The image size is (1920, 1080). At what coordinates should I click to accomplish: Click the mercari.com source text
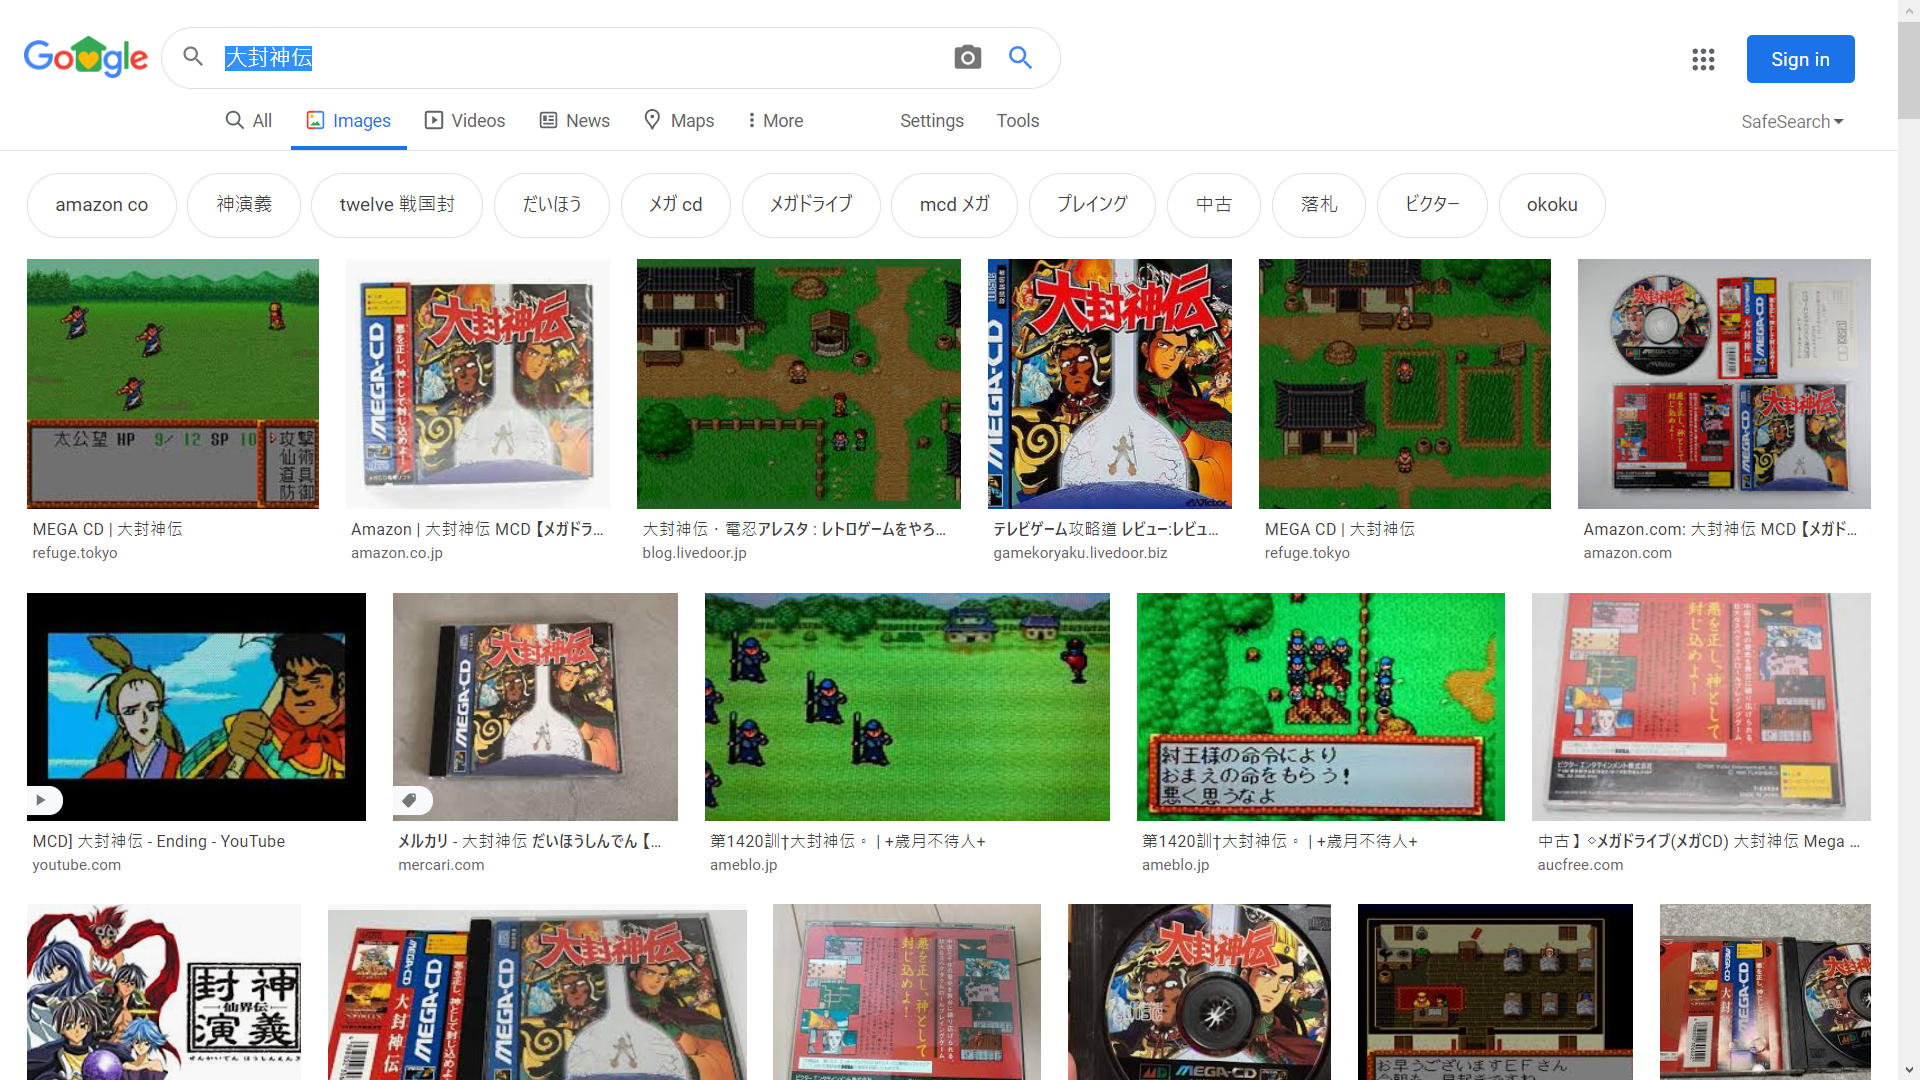click(x=441, y=865)
